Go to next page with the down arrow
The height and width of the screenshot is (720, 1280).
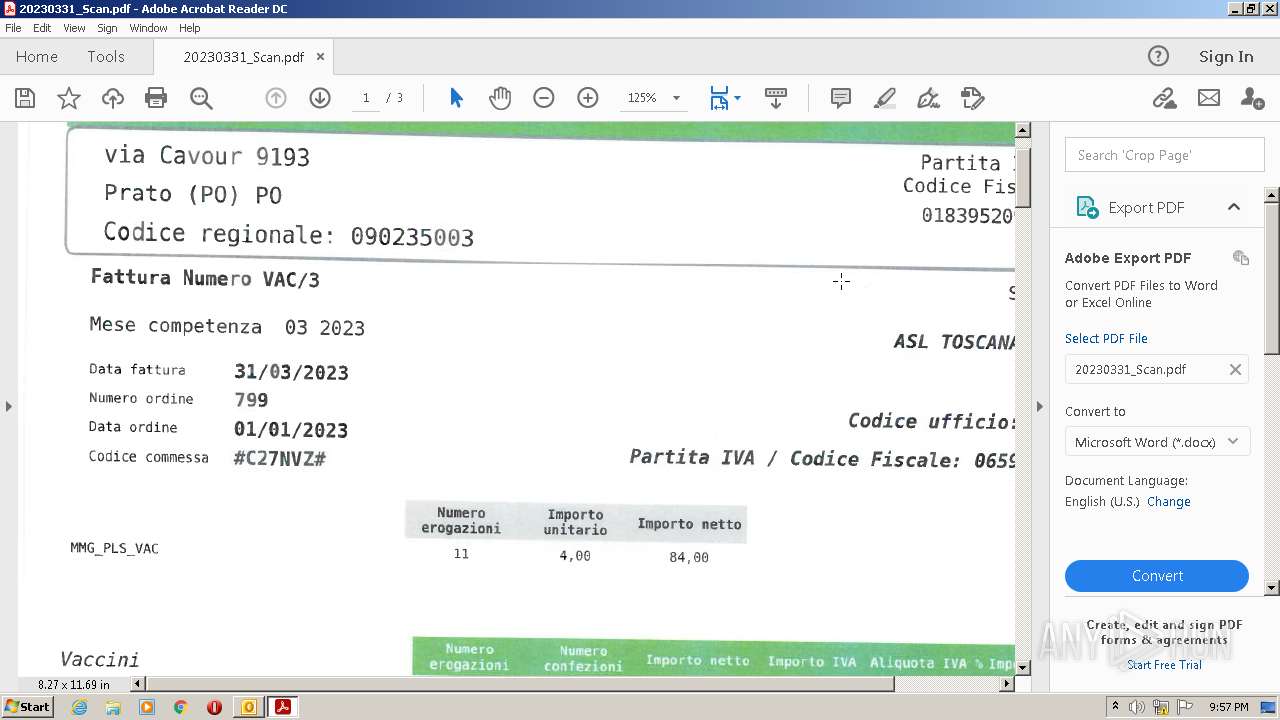point(320,98)
